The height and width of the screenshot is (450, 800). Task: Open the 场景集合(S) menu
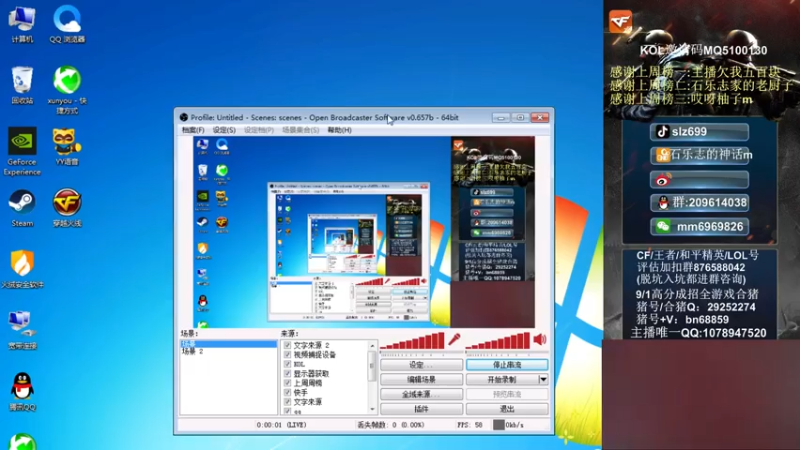(301, 130)
